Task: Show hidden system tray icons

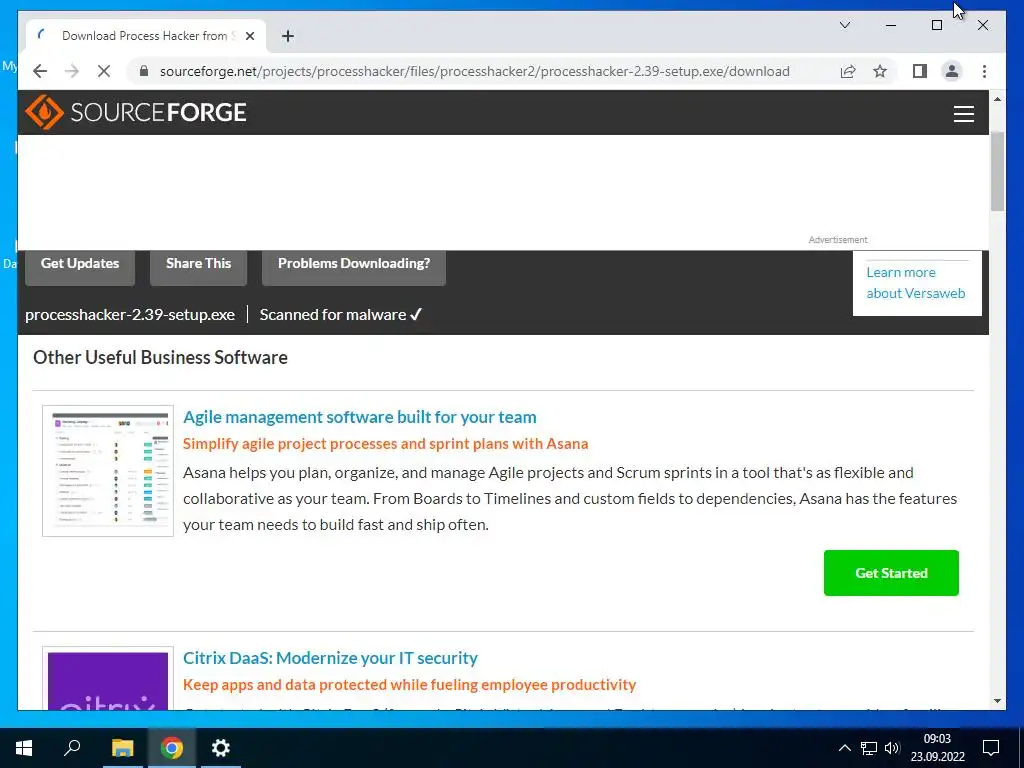Action: (844, 748)
